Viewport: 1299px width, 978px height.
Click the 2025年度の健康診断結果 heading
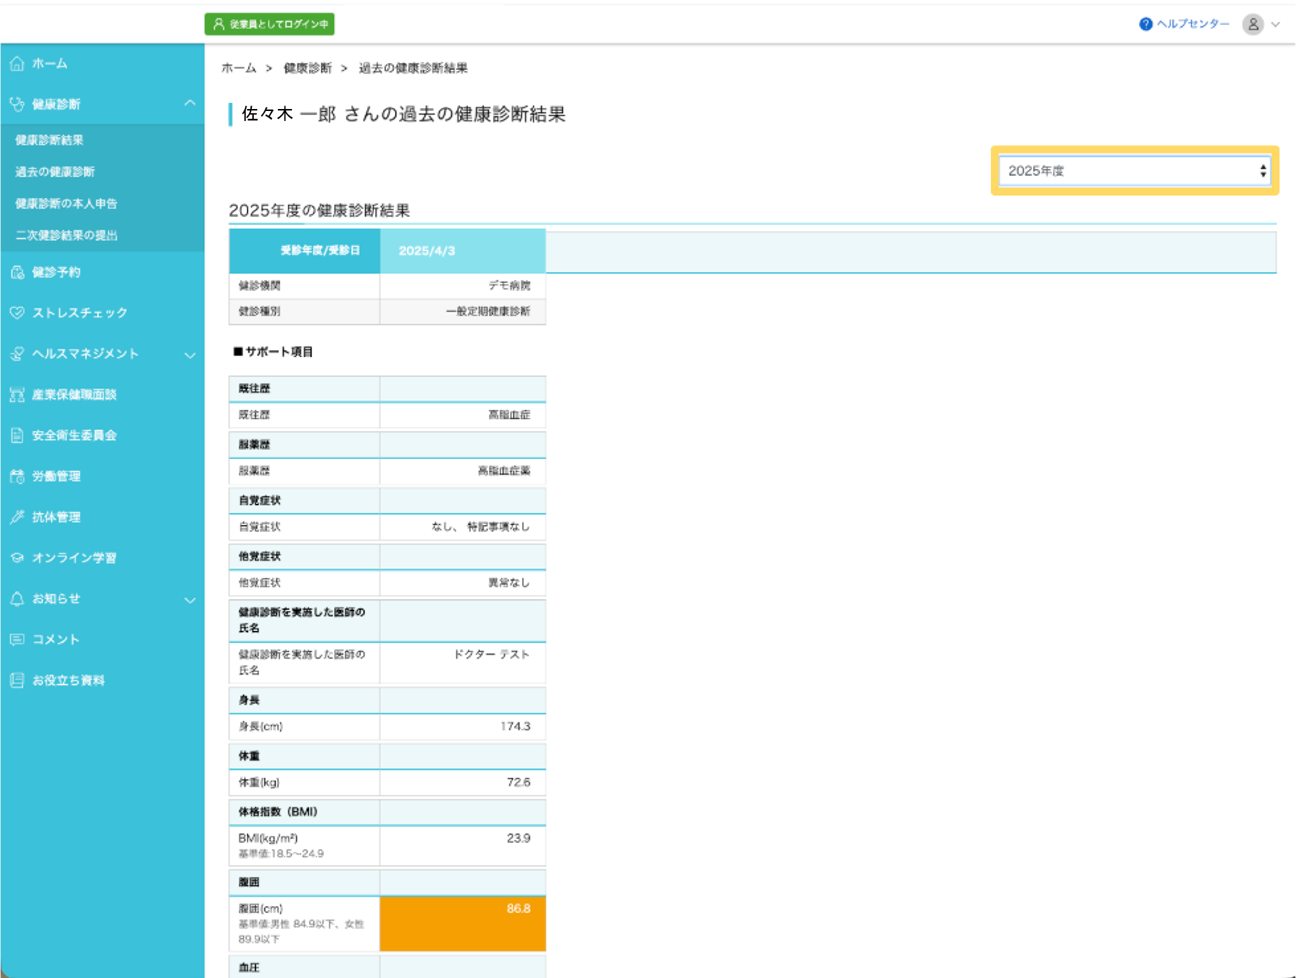click(319, 211)
